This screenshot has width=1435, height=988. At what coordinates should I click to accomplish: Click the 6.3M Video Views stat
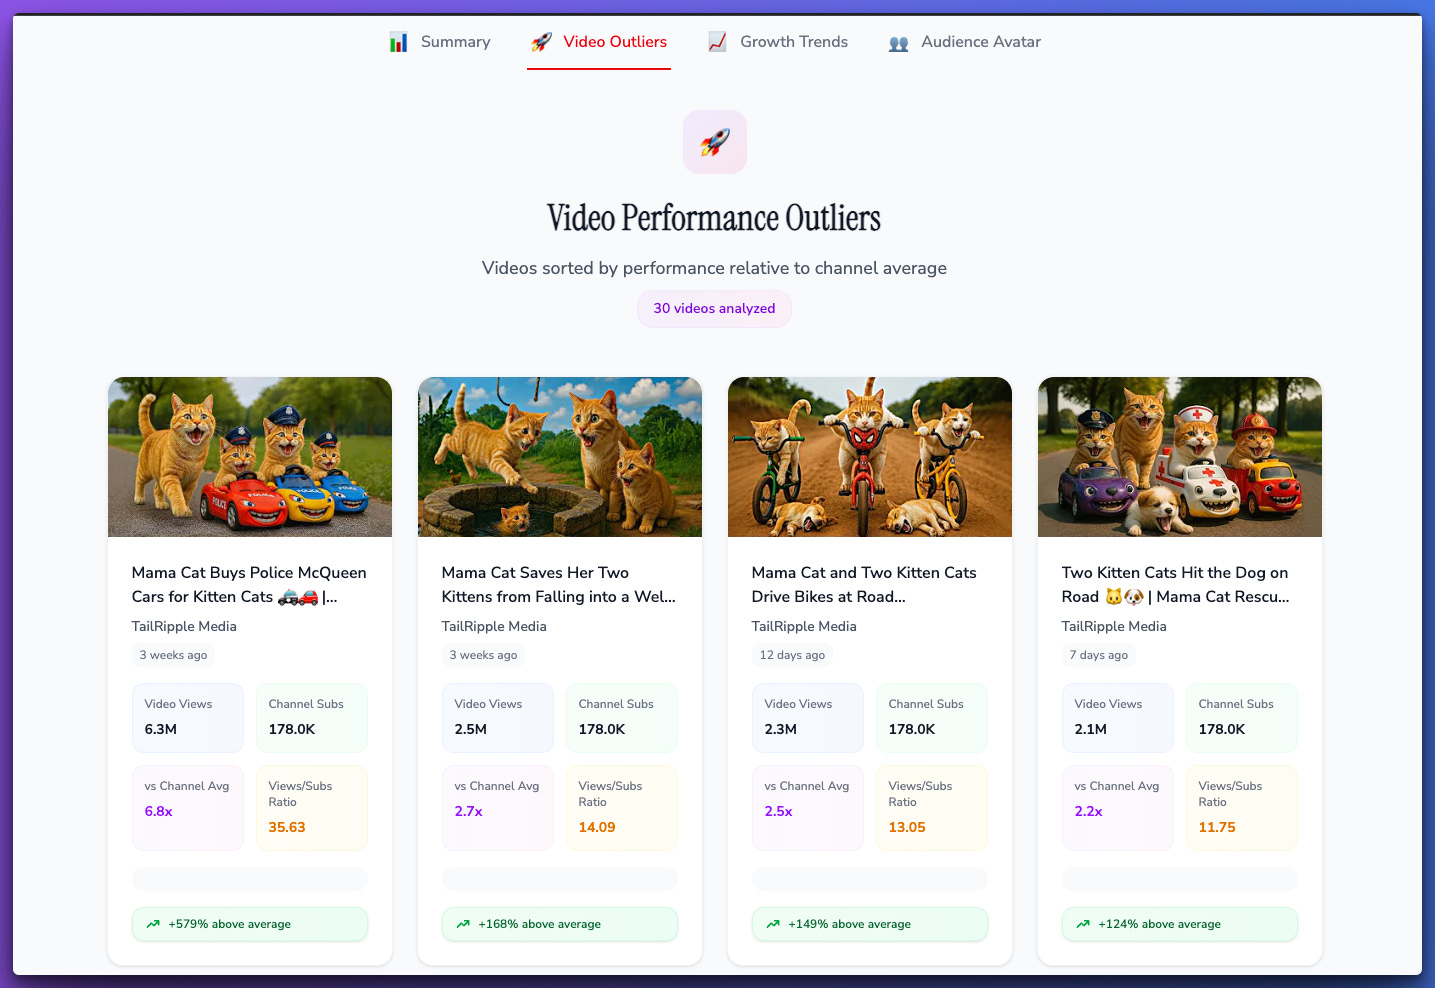tap(188, 718)
